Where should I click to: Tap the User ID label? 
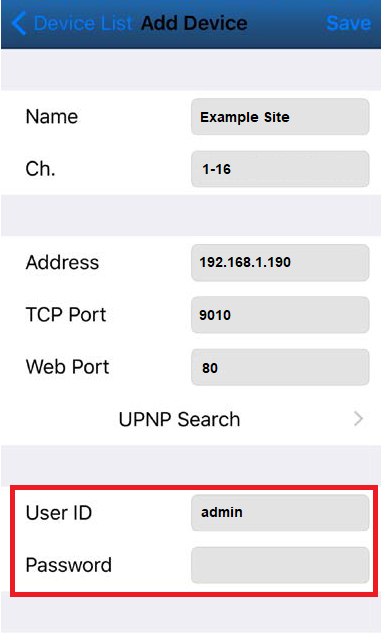click(59, 513)
